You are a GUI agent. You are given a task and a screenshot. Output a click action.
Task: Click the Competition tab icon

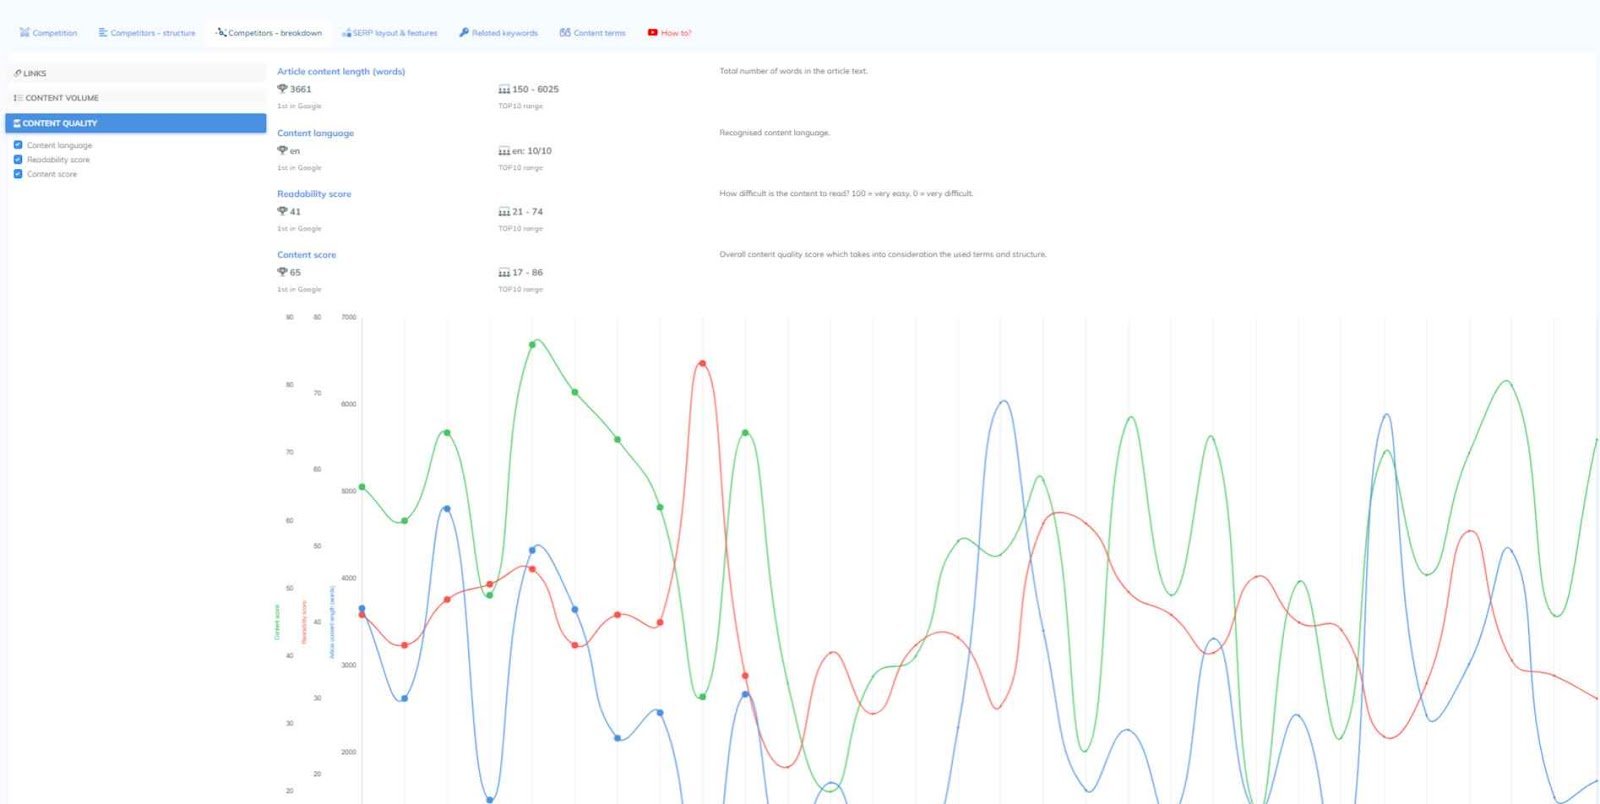(24, 33)
